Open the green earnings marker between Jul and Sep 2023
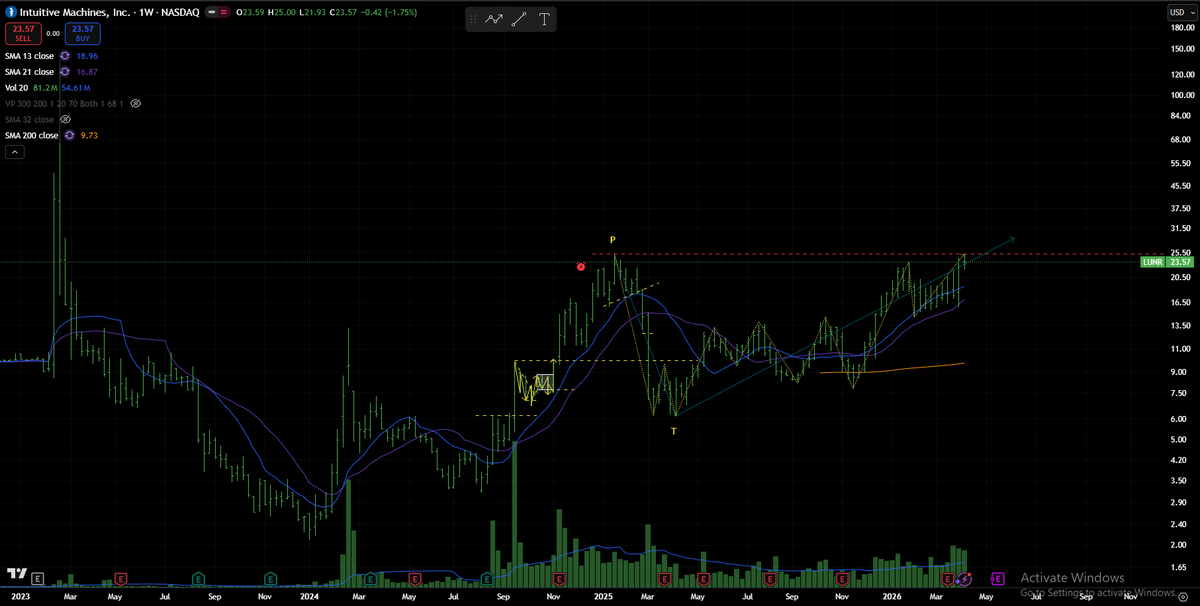The image size is (1200, 606). pos(198,578)
